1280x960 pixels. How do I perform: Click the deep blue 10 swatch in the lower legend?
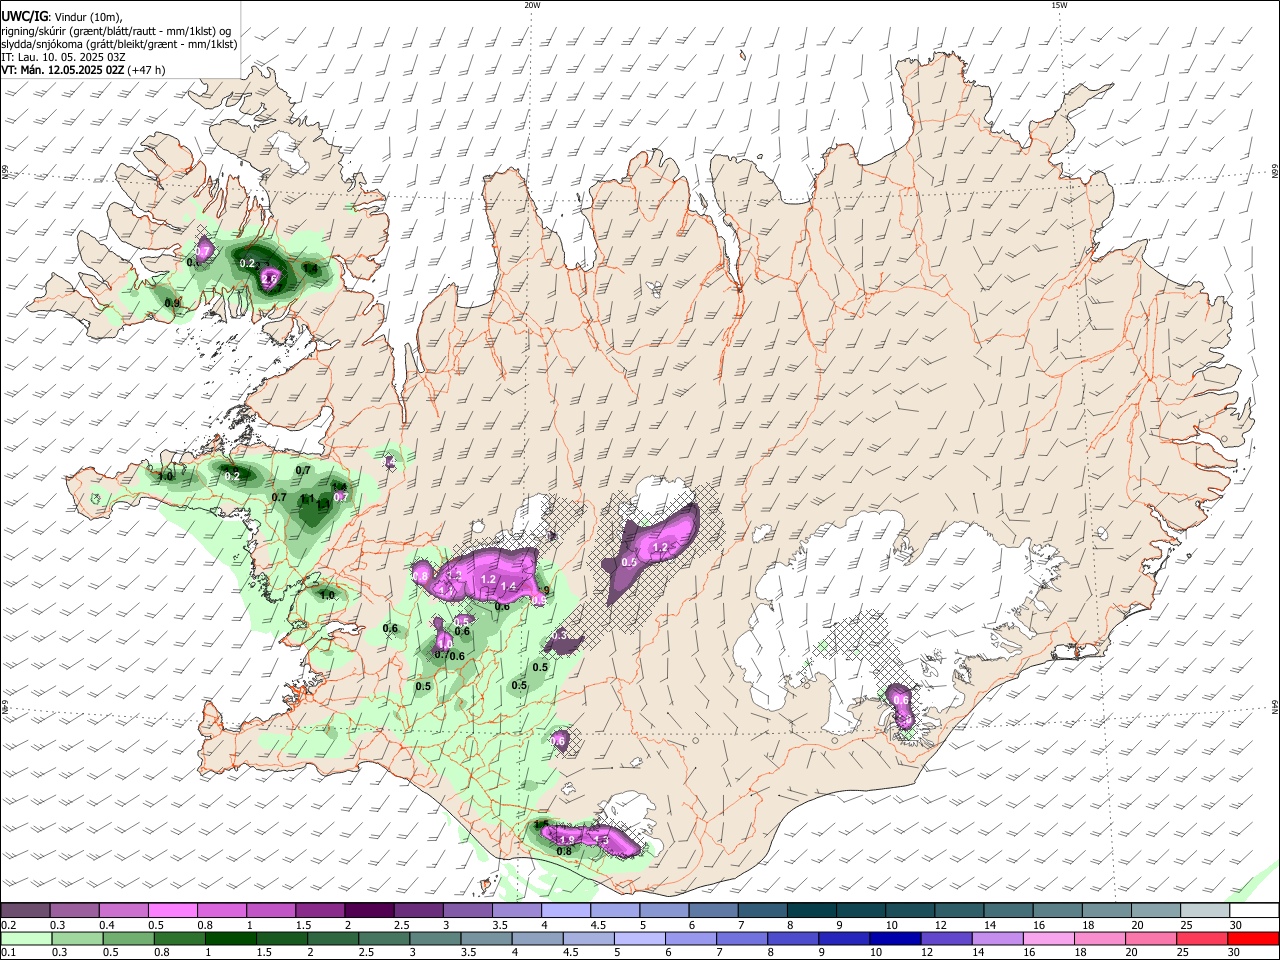(x=895, y=938)
